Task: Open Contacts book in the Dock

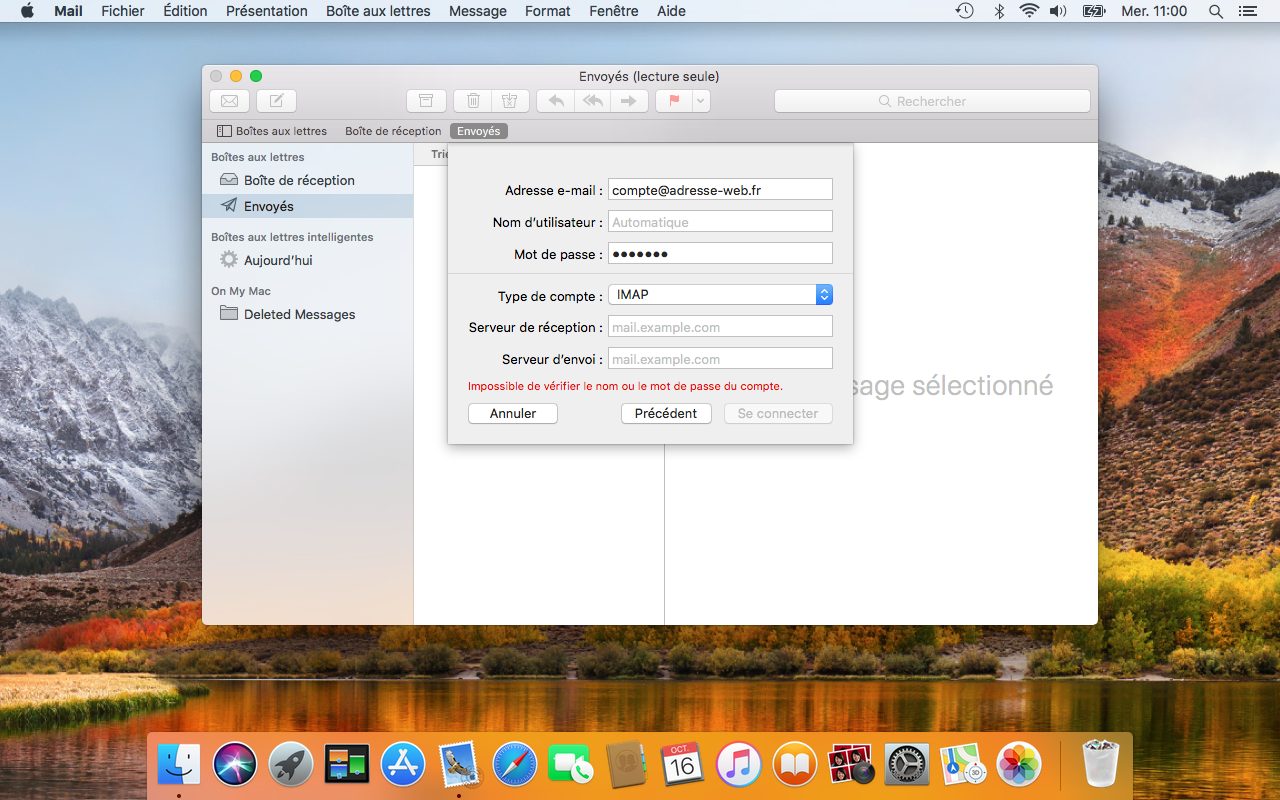Action: (627, 765)
